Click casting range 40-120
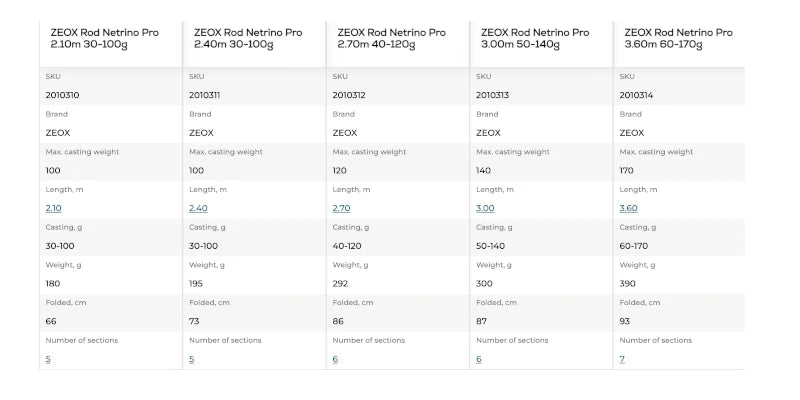800x400 pixels. pyautogui.click(x=347, y=246)
